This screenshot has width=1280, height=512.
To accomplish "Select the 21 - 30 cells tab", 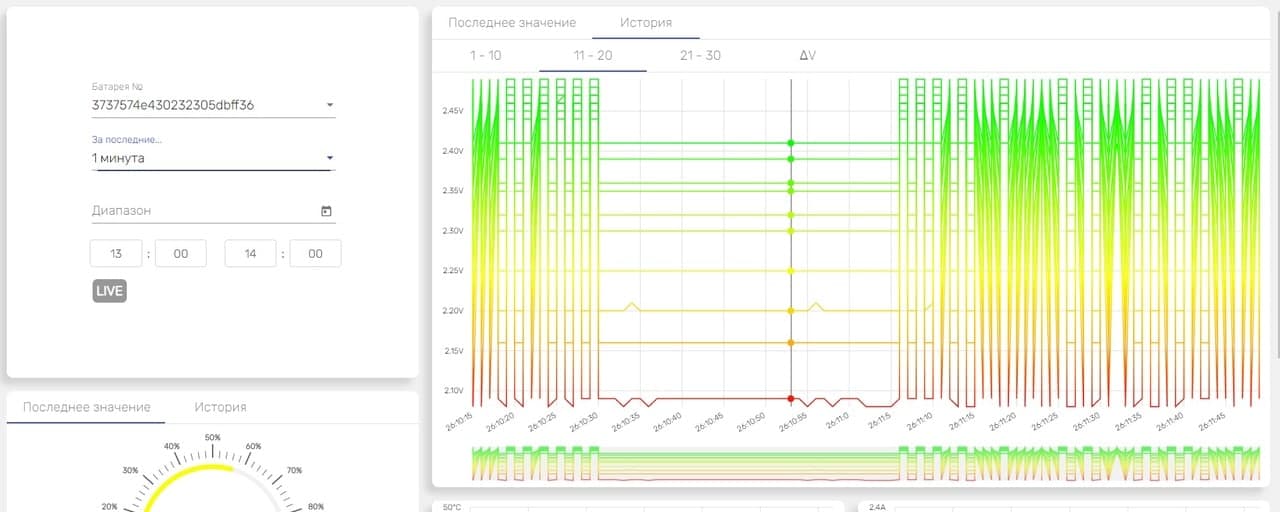I will click(x=700, y=55).
